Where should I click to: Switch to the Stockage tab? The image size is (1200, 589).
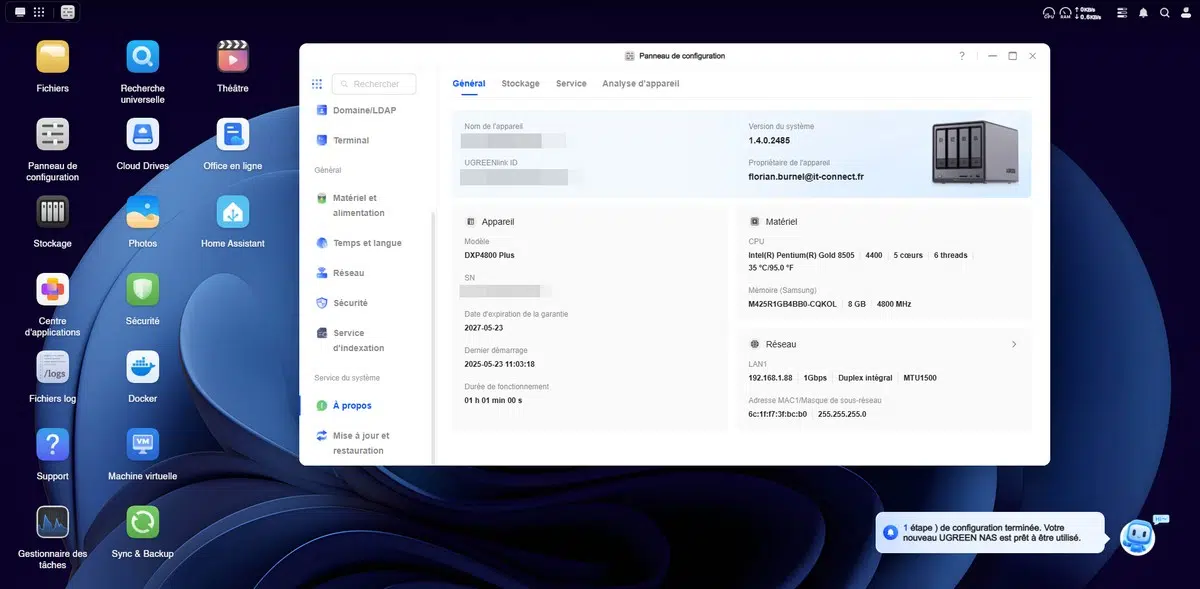tap(520, 84)
